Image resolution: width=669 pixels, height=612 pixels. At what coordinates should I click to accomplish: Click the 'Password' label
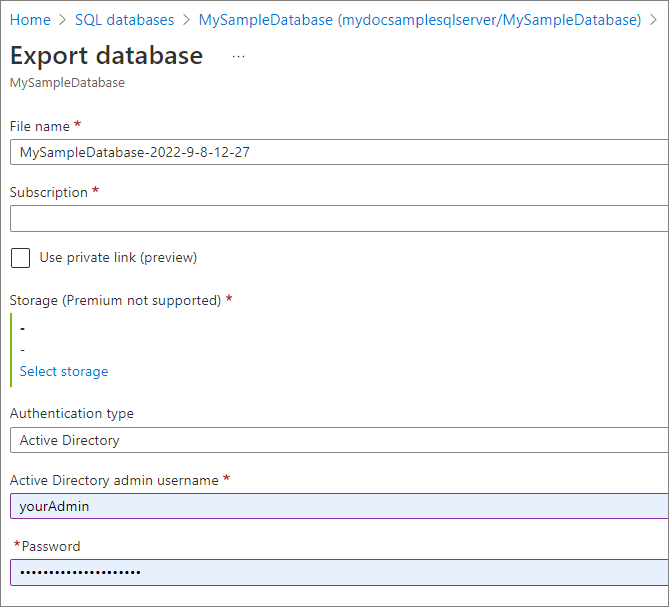(x=51, y=546)
